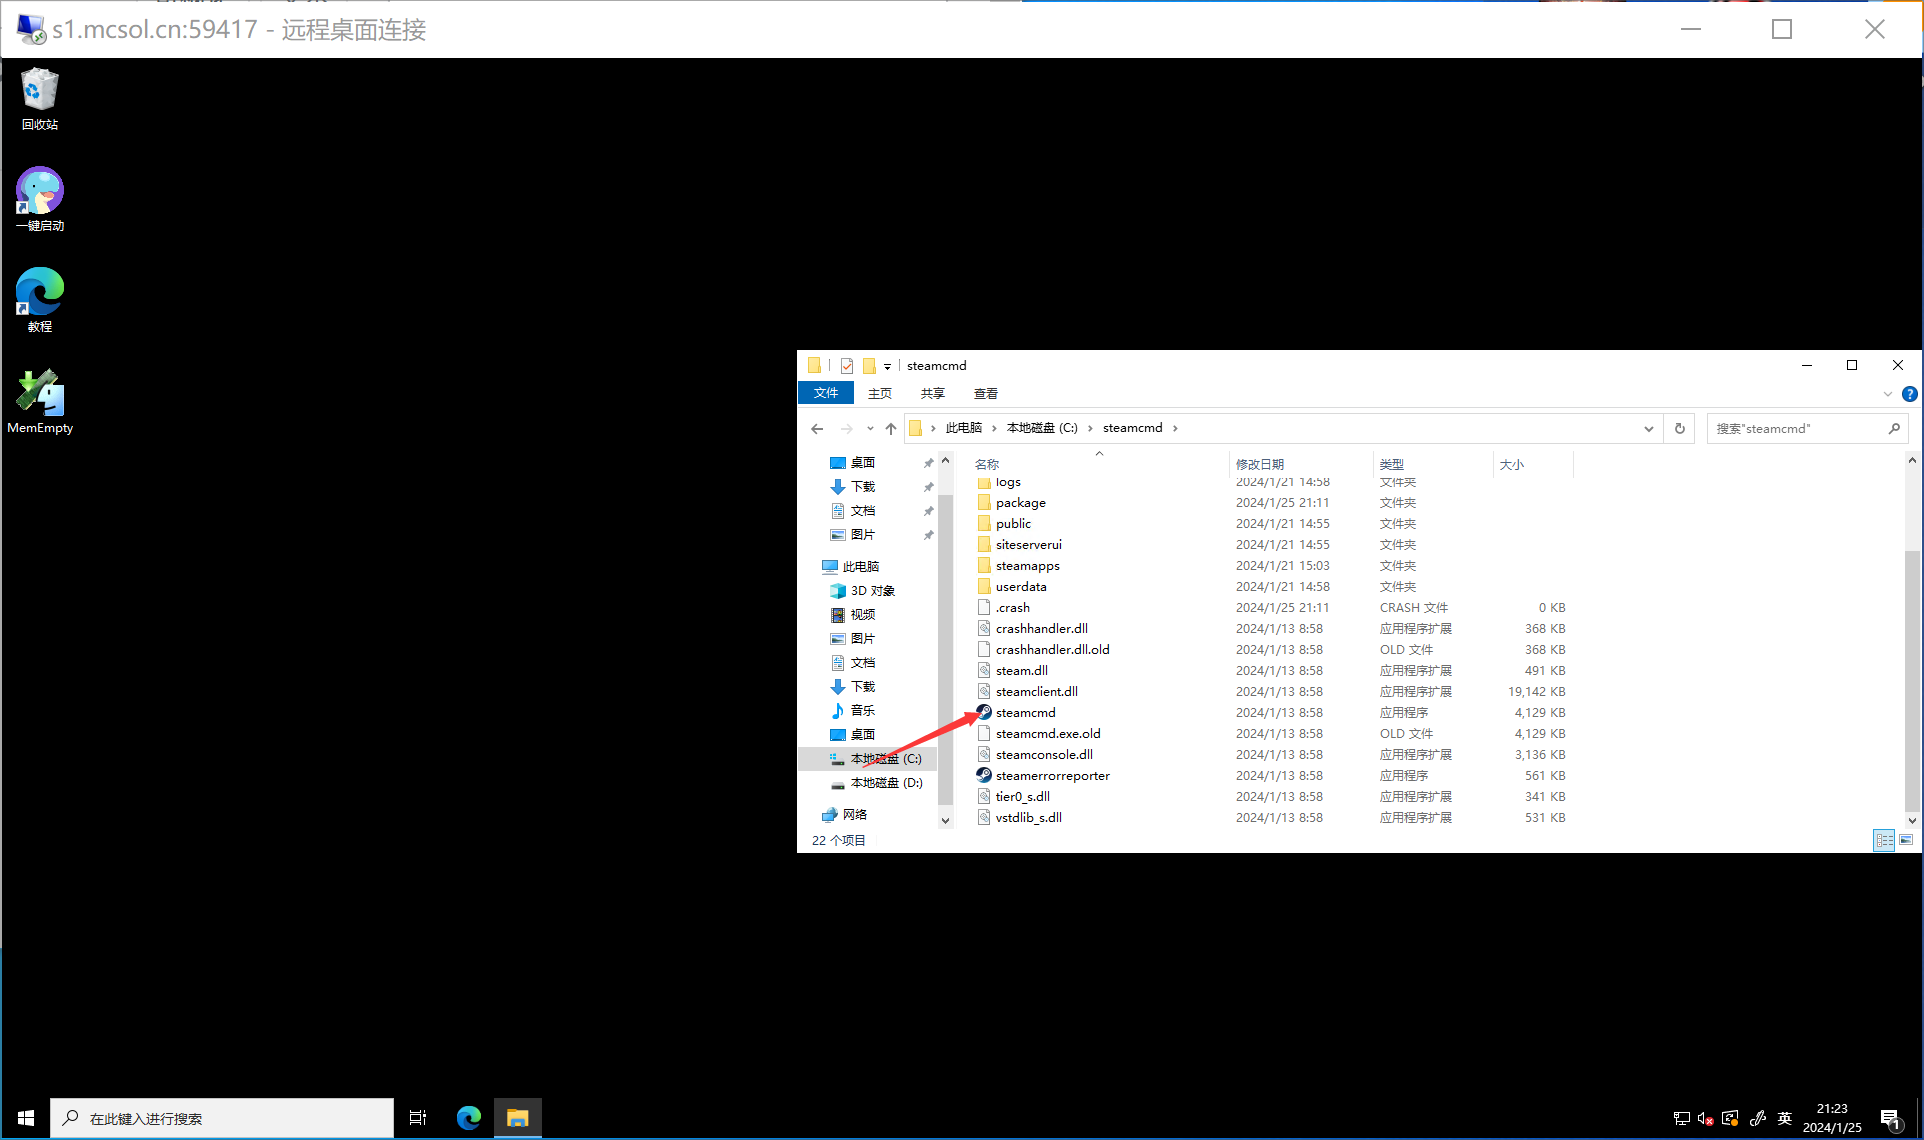
Task: Launch the MemEmpty desktop icon
Action: [x=40, y=401]
